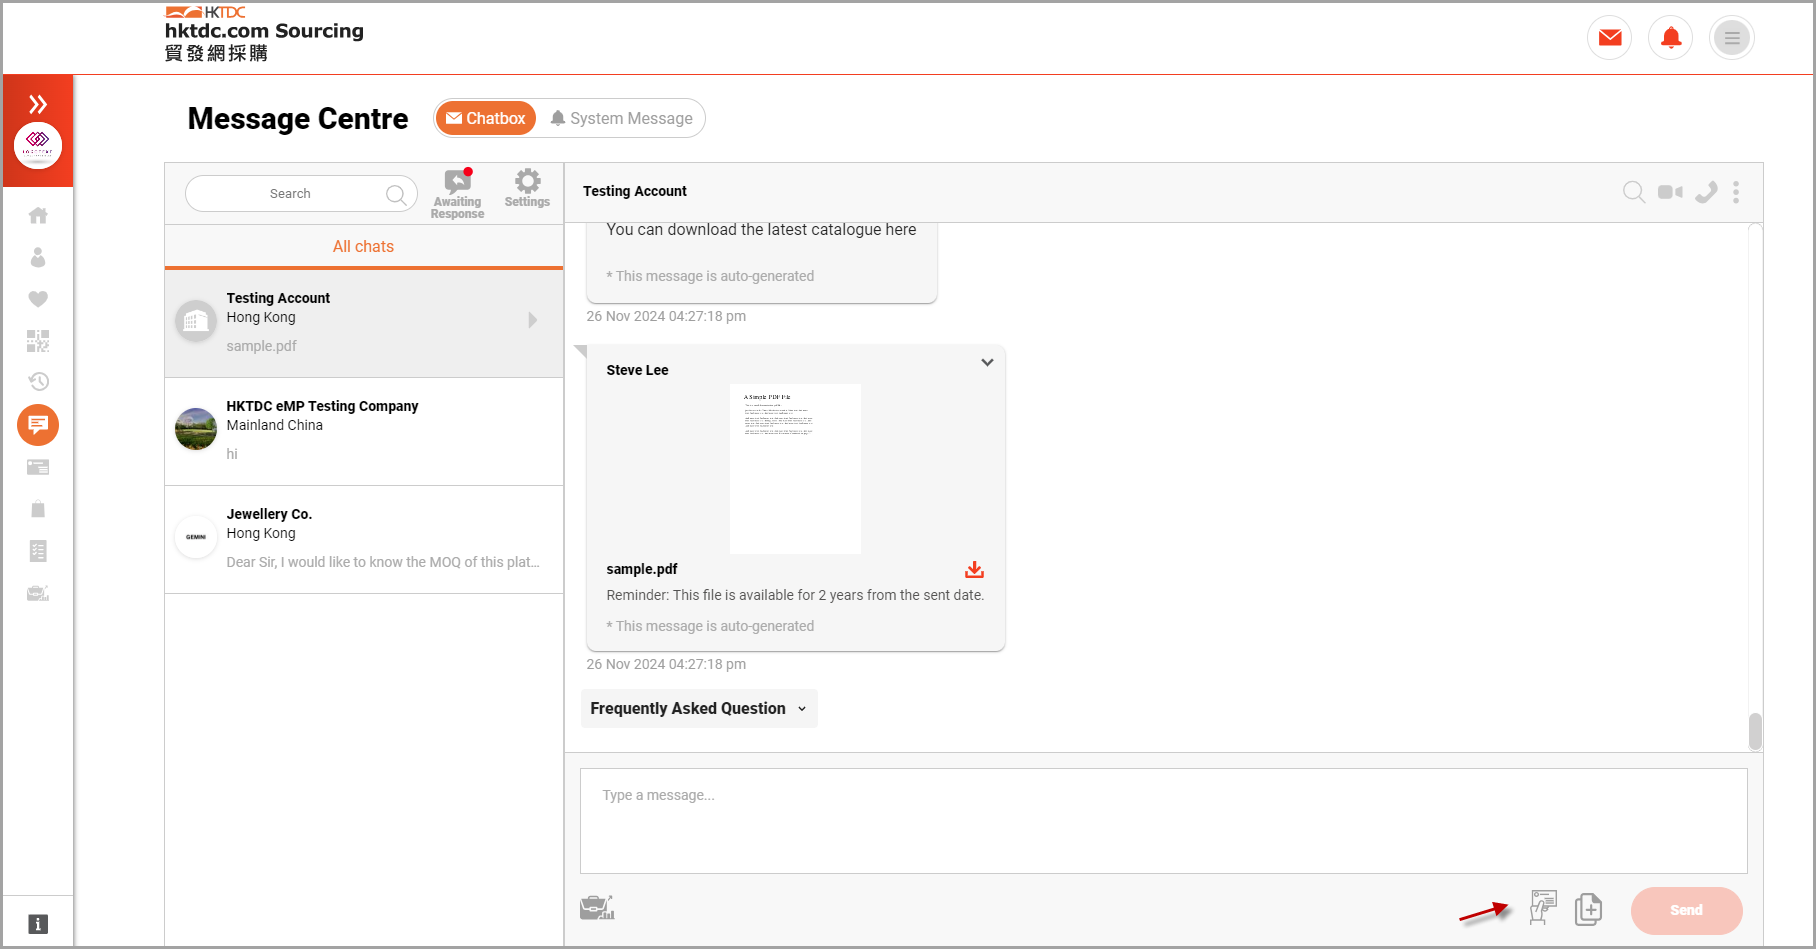The height and width of the screenshot is (949, 1816).
Task: Open the briefcase sidebar icon
Action: tap(38, 593)
